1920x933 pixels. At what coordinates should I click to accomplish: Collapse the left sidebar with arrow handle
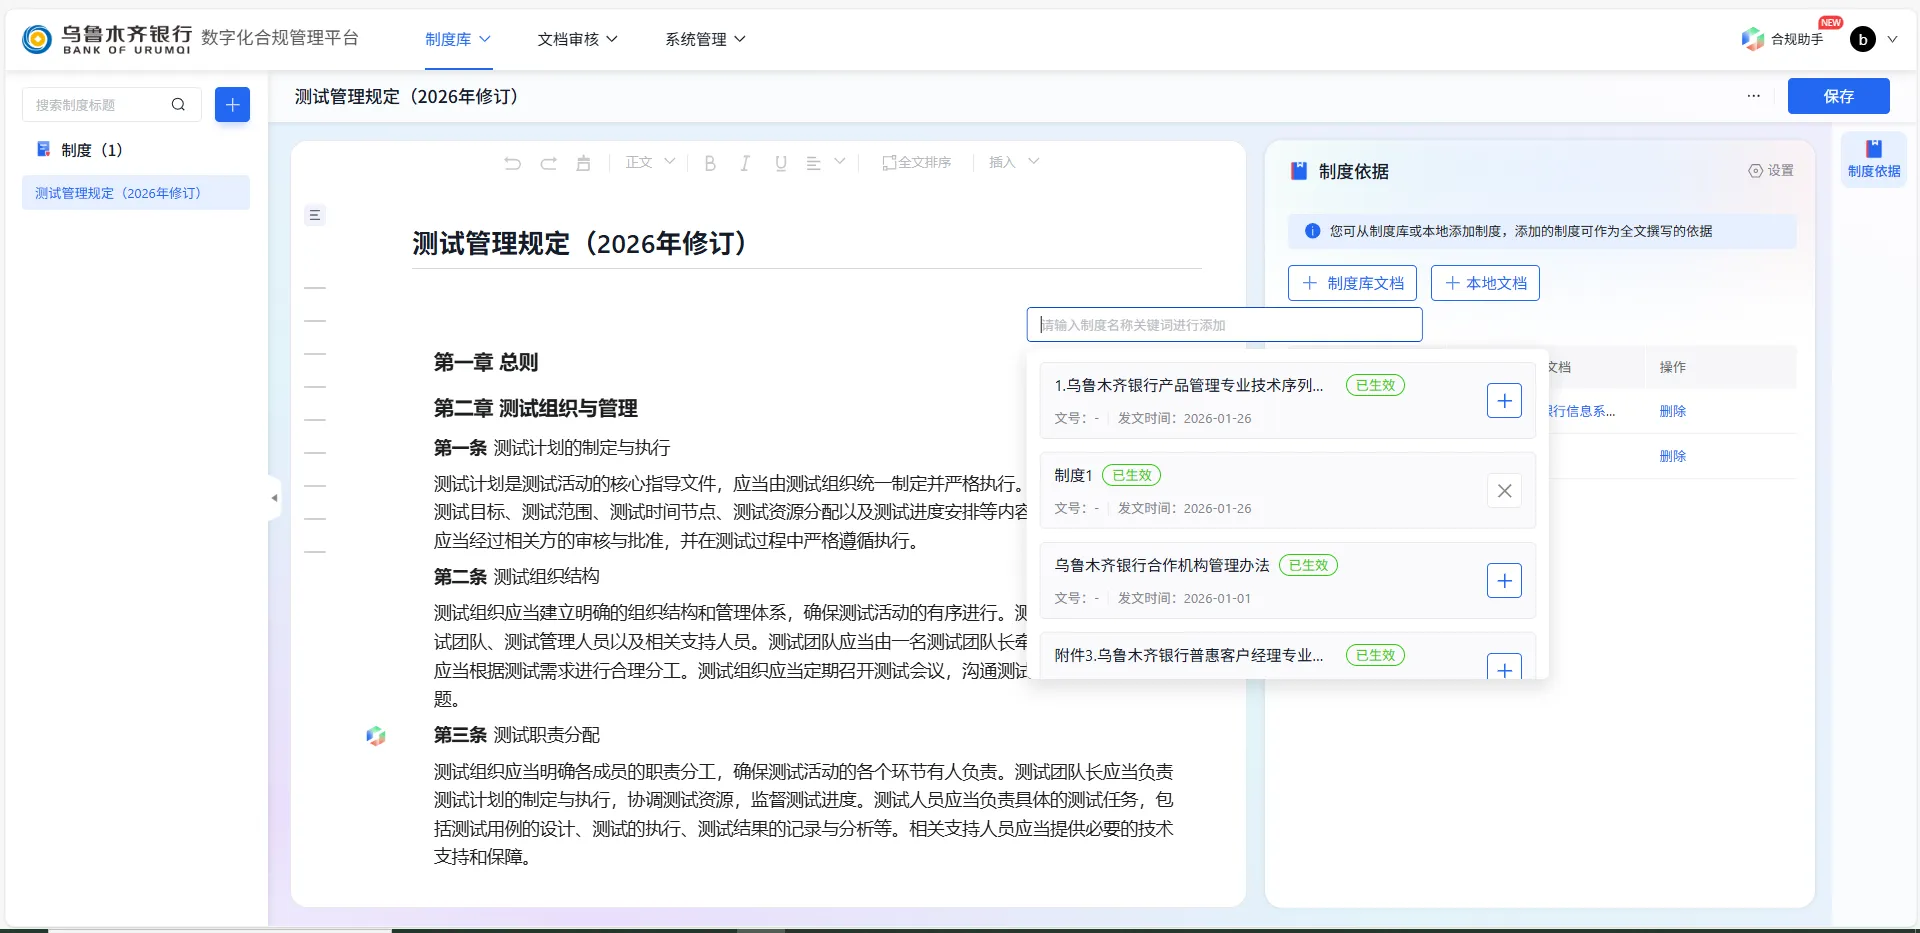pyautogui.click(x=274, y=498)
